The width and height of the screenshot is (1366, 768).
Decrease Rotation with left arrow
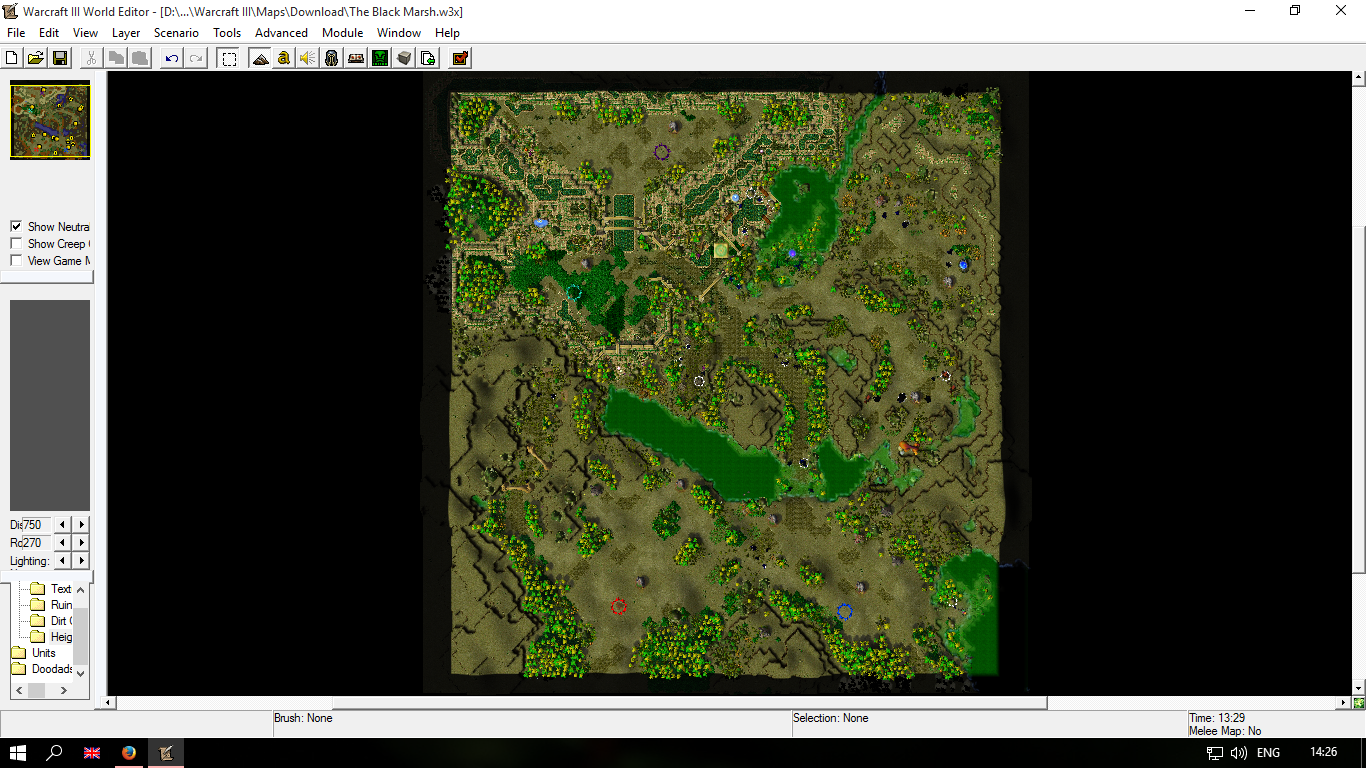pyautogui.click(x=63, y=542)
